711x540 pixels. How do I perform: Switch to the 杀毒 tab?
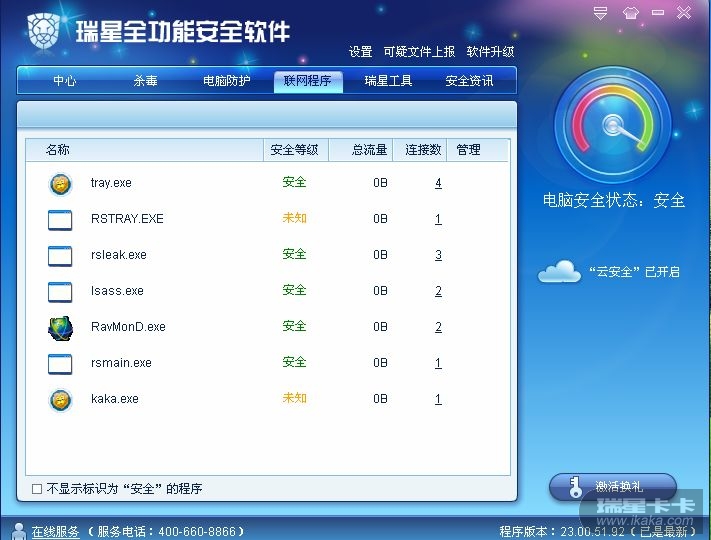(145, 81)
